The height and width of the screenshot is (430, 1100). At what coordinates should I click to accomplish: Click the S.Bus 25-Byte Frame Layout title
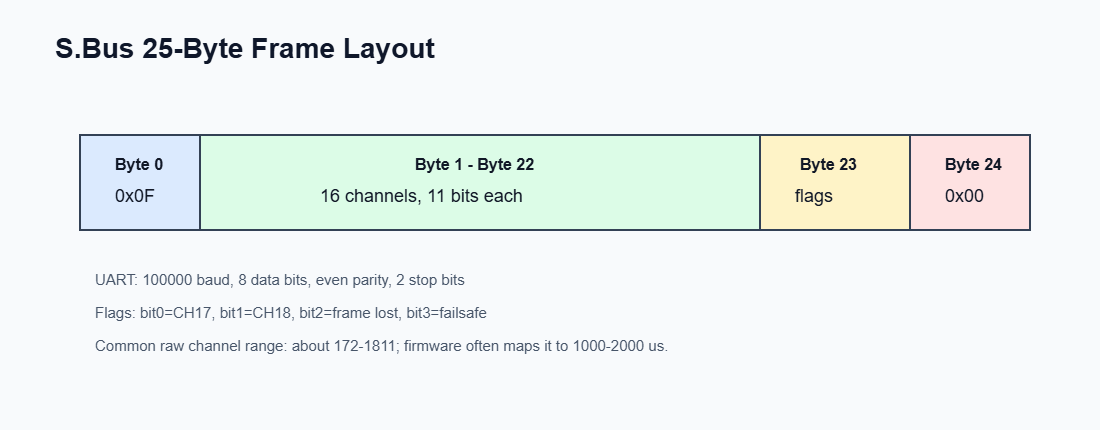[x=245, y=49]
